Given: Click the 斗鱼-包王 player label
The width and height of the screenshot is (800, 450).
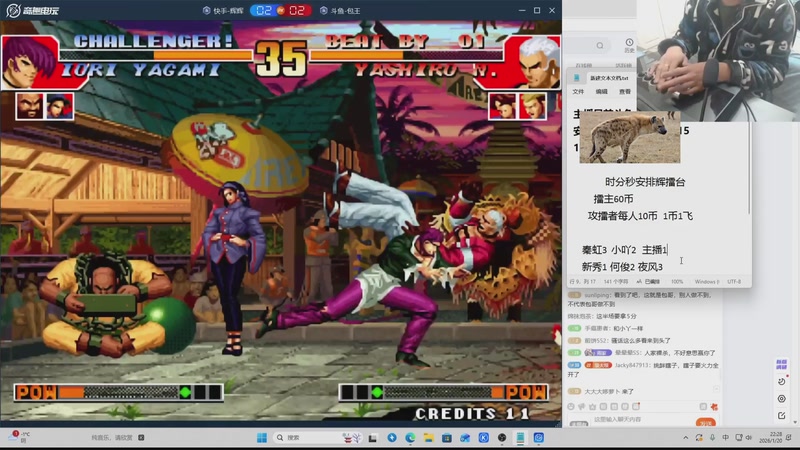Looking at the screenshot, I should [x=340, y=11].
